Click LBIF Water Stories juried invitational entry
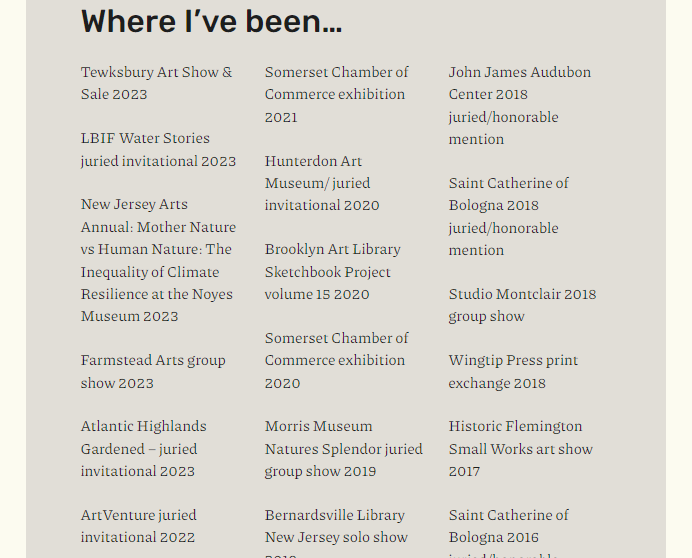This screenshot has height=558, width=692. [158, 149]
